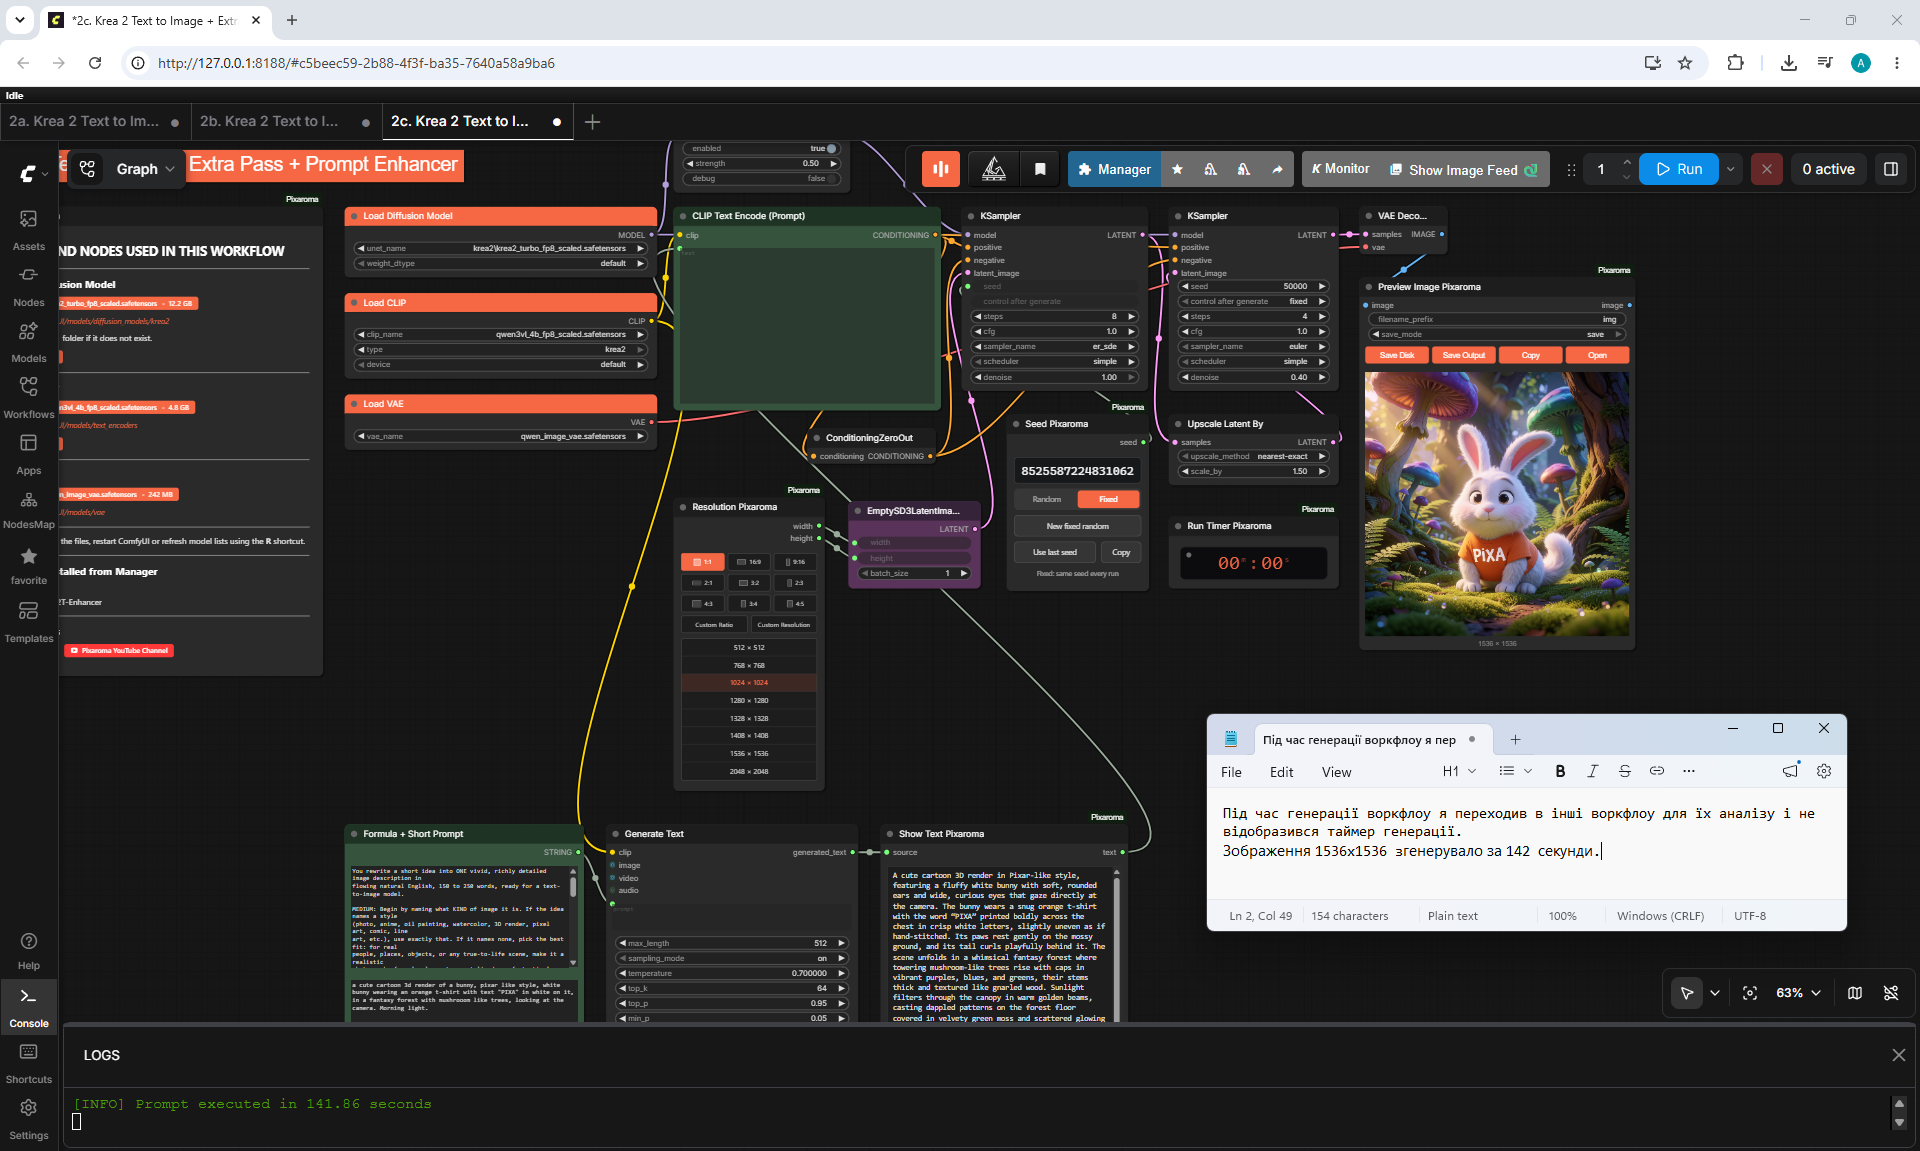Open Notepad settings gear
Viewport: 1920px width, 1151px height.
[x=1824, y=771]
